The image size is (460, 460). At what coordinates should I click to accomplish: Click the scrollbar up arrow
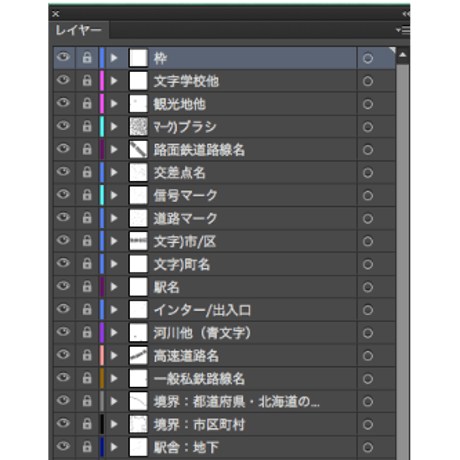tap(403, 55)
